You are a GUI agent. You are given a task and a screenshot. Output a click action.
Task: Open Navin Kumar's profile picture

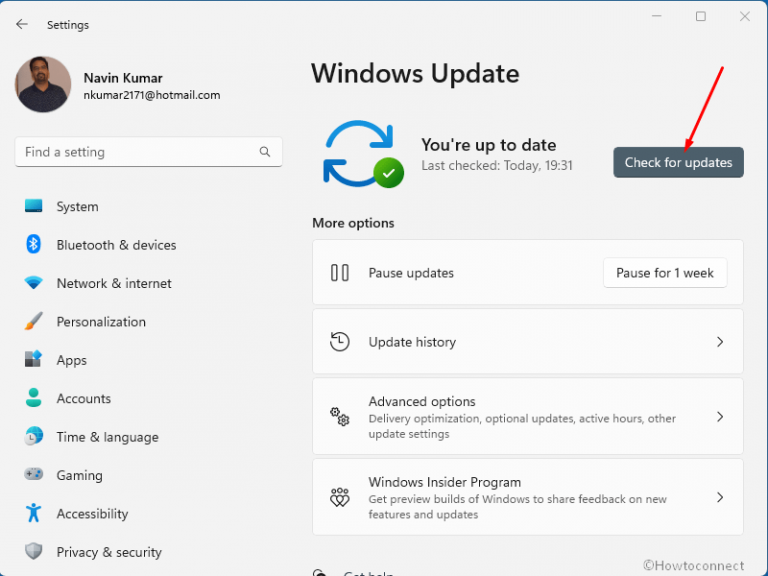43,84
